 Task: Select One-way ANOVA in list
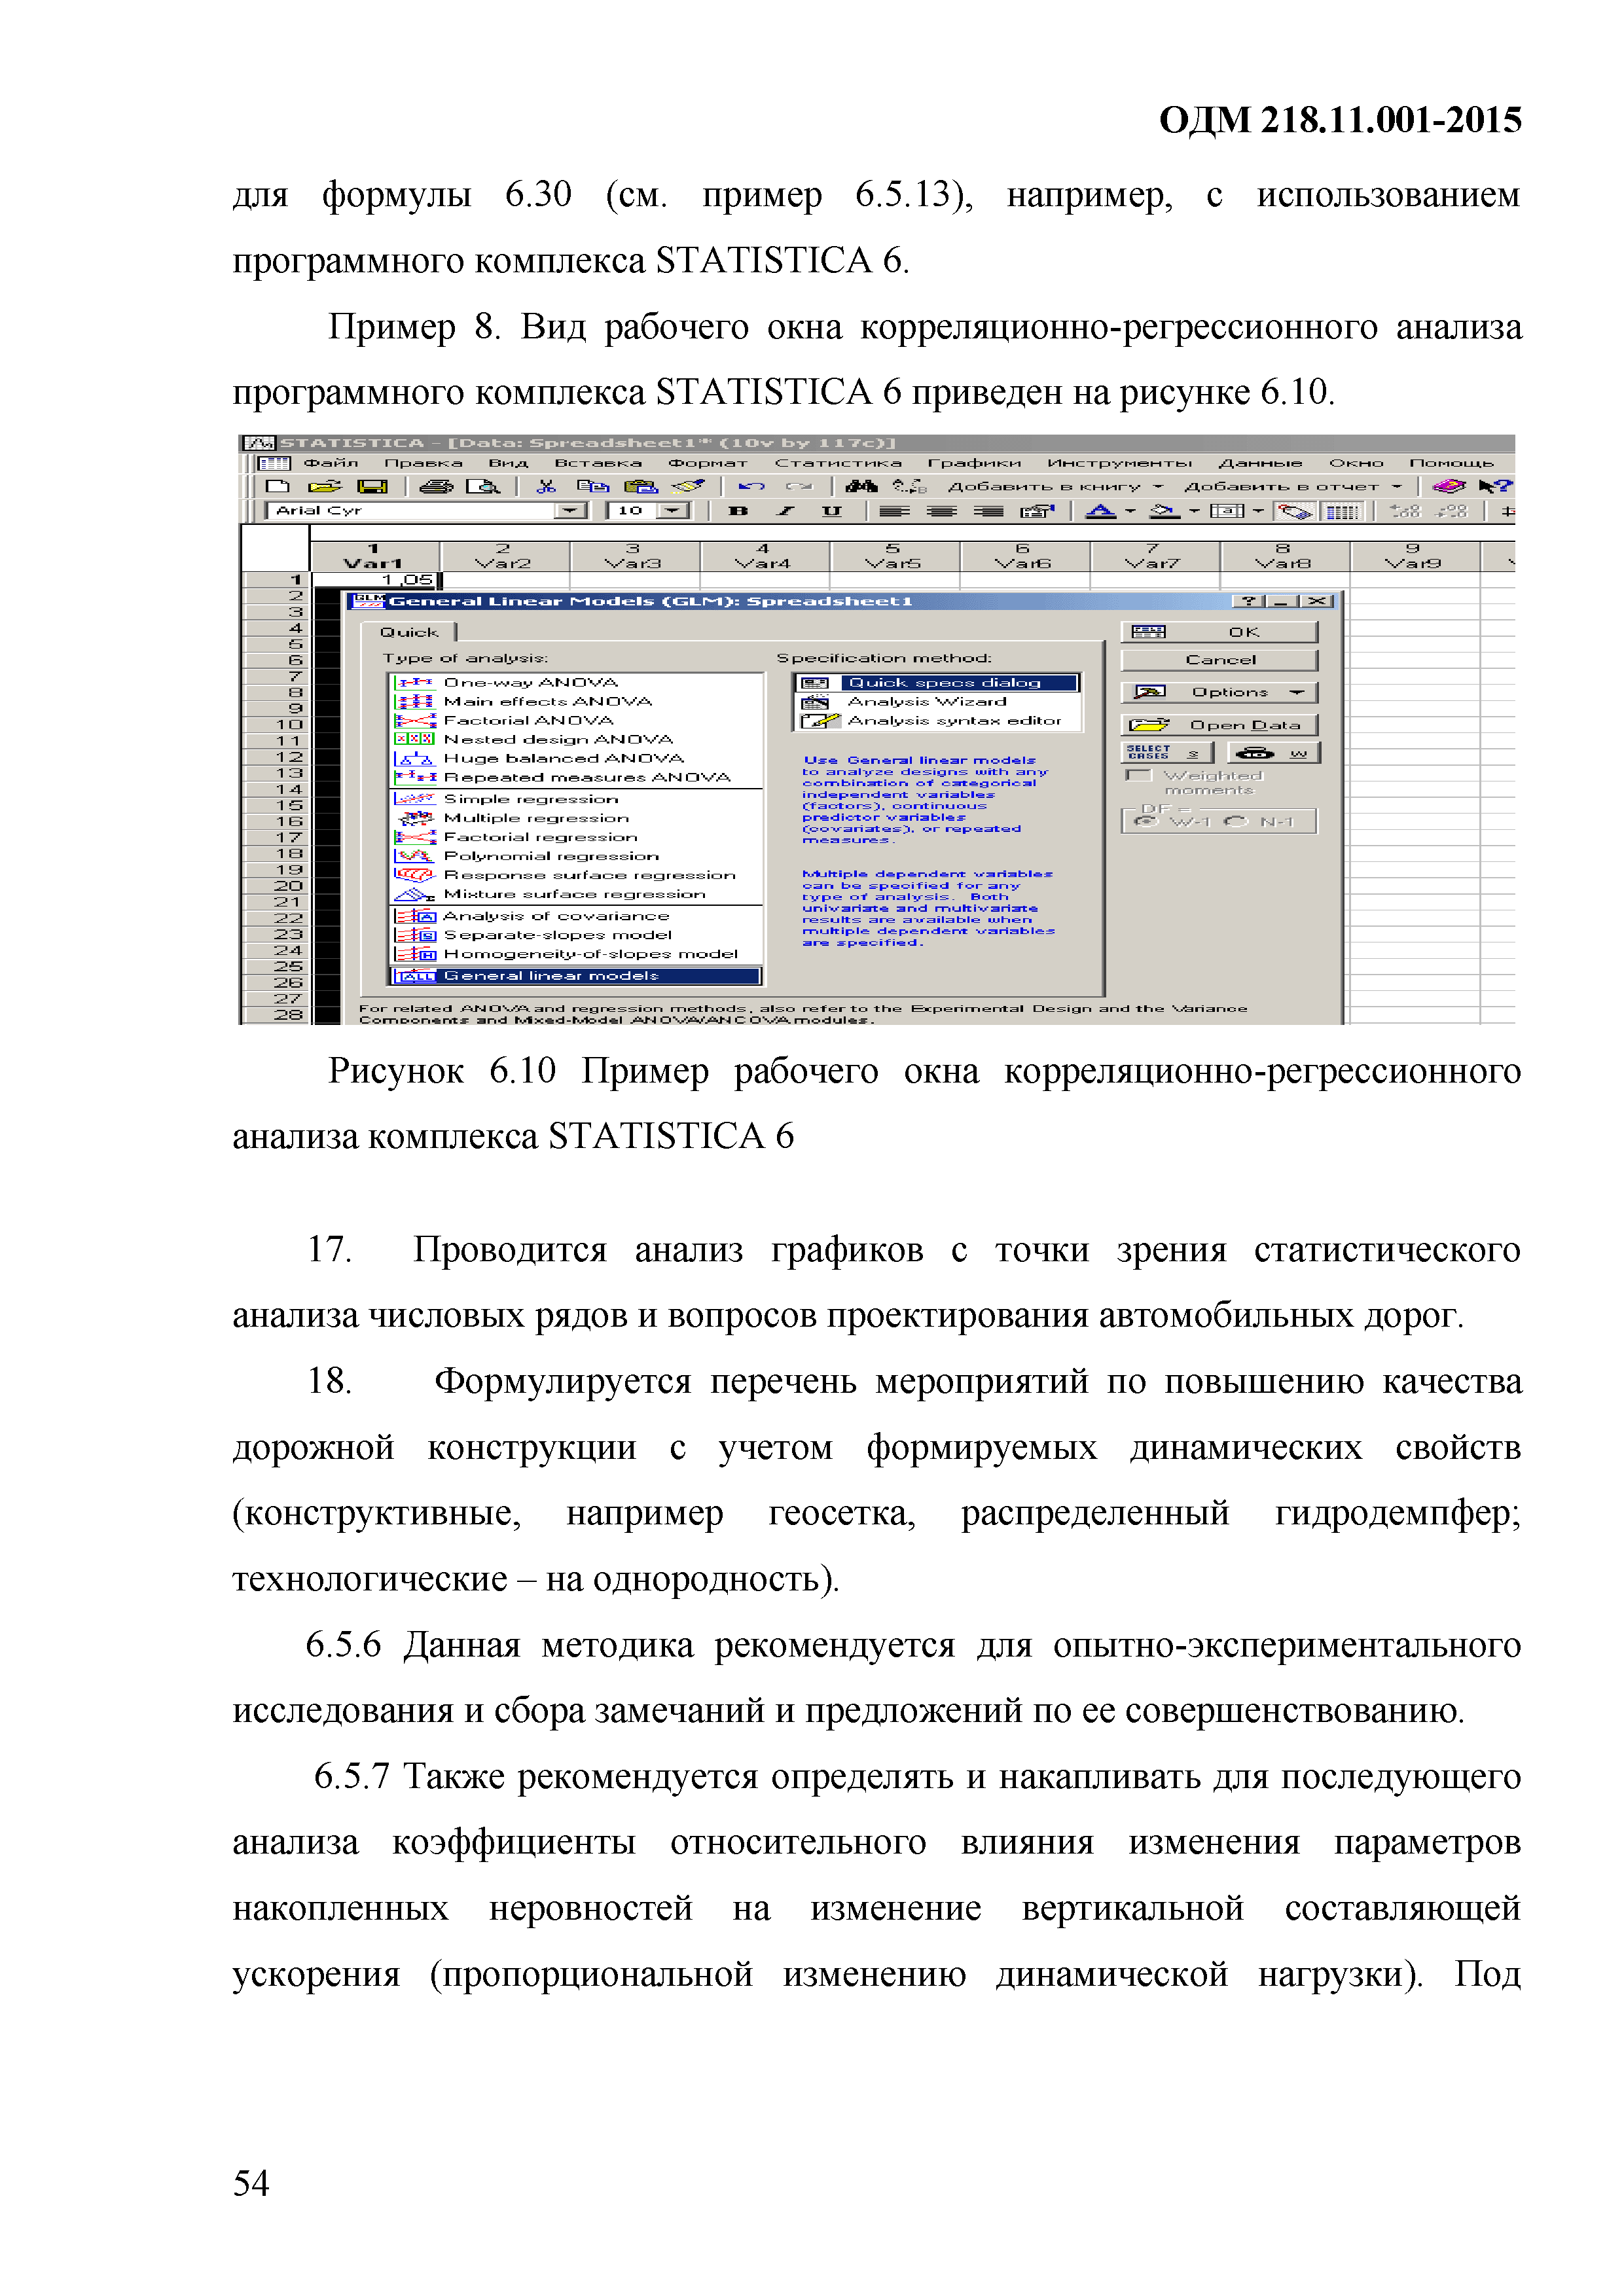tap(531, 682)
